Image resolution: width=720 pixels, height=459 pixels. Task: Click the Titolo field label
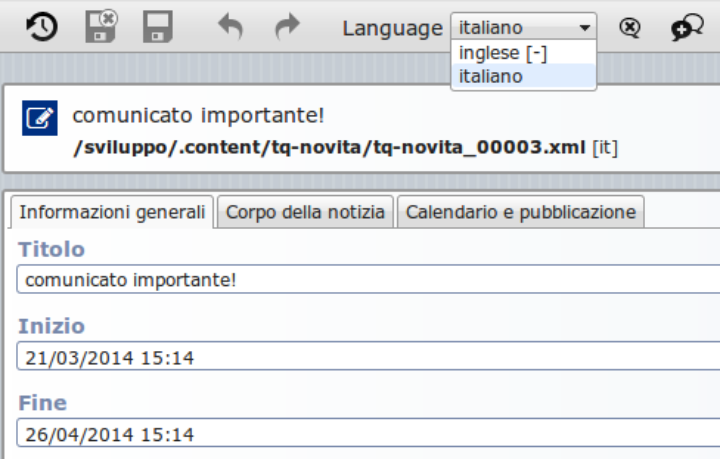coord(51,250)
